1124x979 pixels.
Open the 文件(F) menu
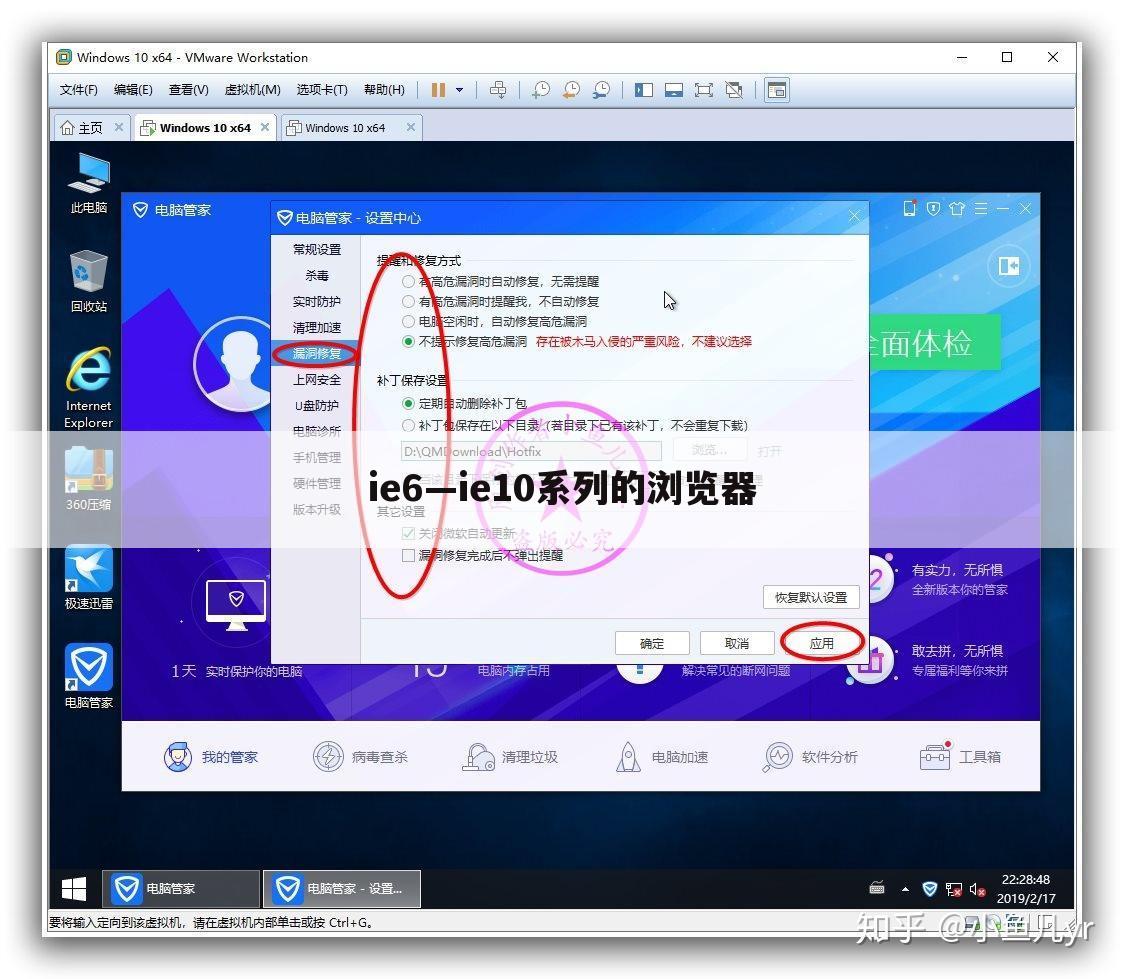pos(79,90)
